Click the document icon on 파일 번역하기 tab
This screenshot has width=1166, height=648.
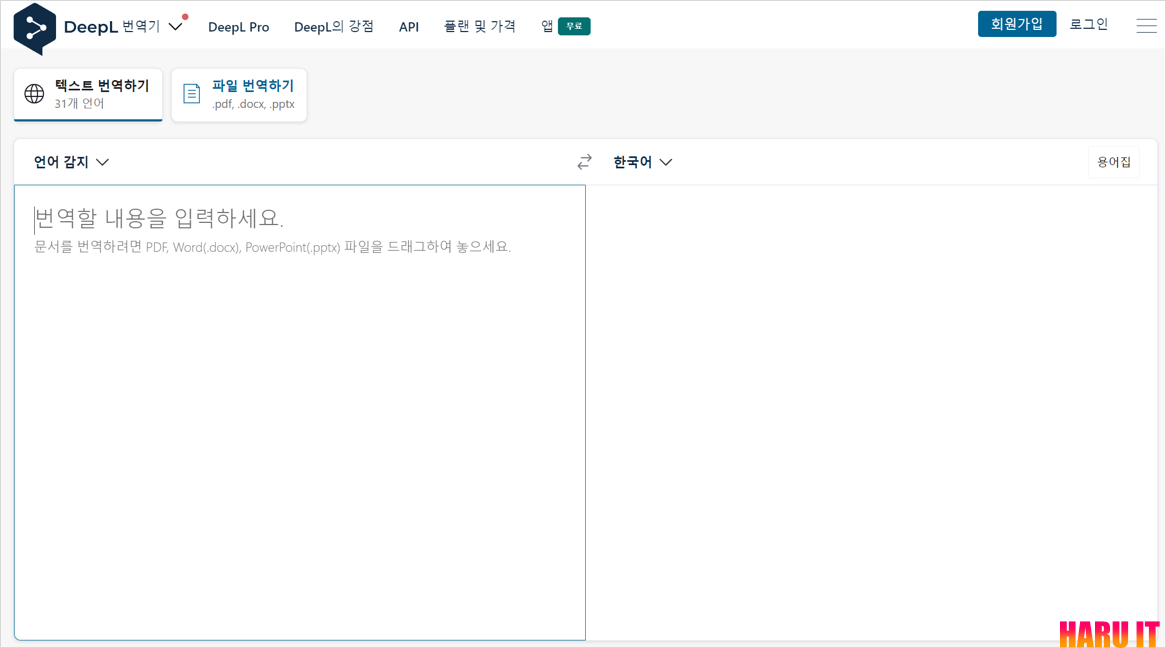tap(191, 92)
